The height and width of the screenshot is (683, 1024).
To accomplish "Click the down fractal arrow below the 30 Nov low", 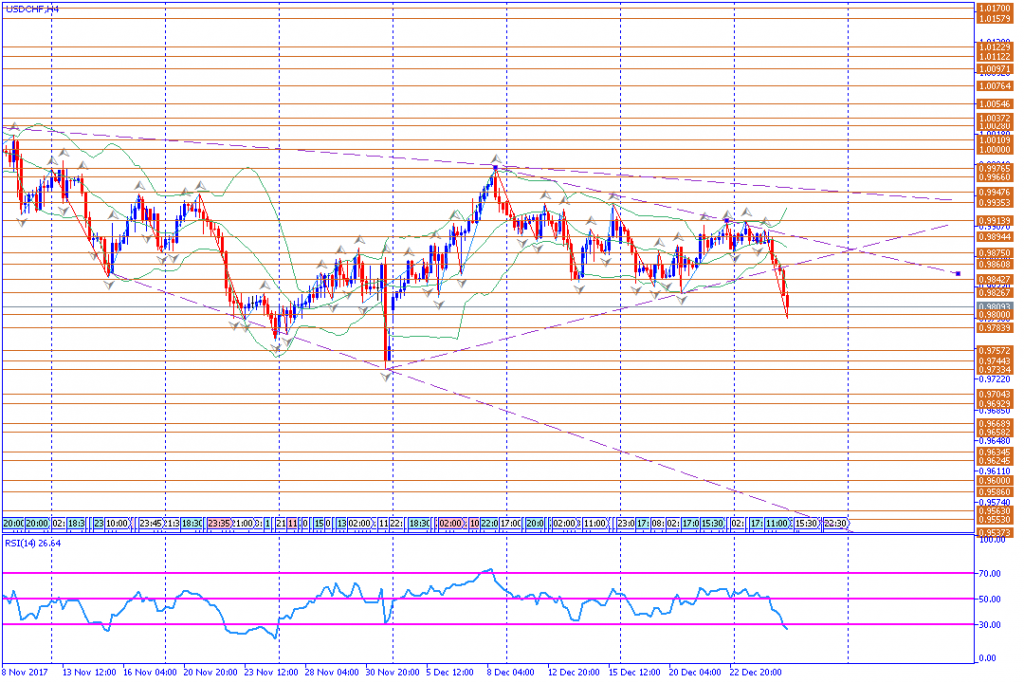I will coord(386,375).
